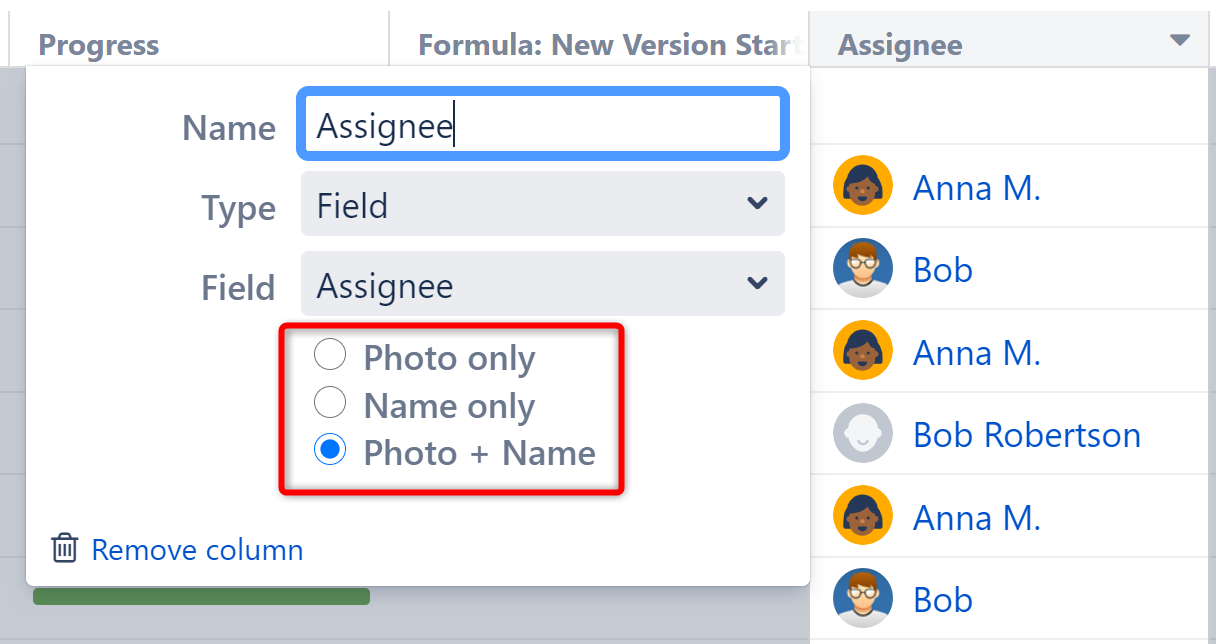
Task: Click the trash icon beside Remove column
Action: click(65, 549)
